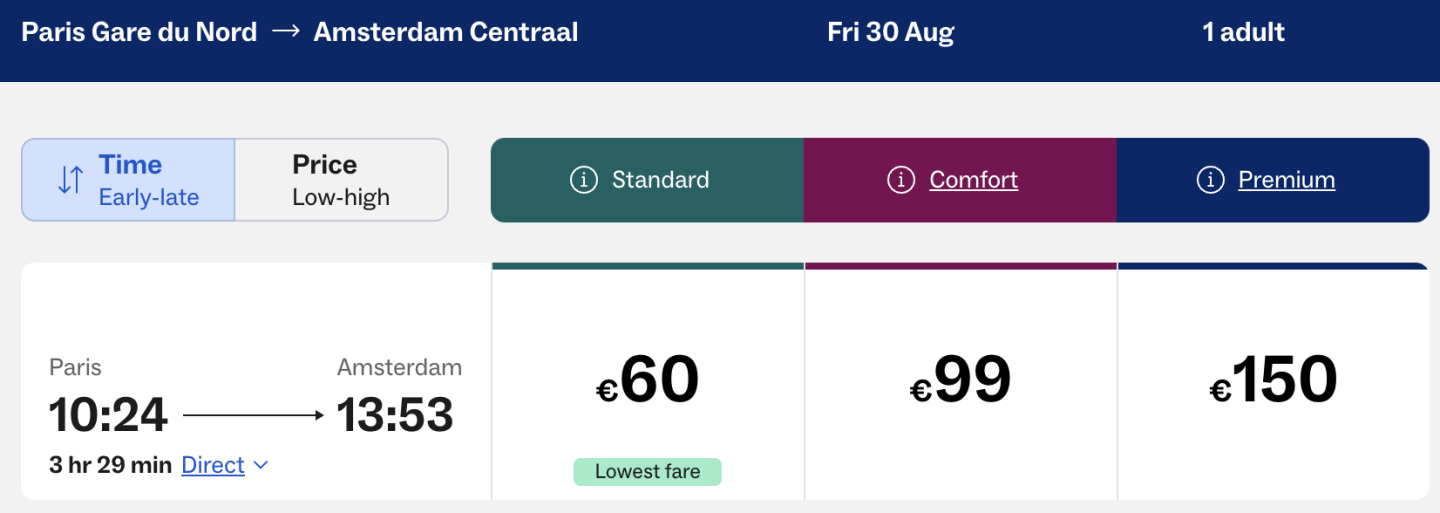Open the Direct journey details link
Viewport: 1440px width, 513px height.
[x=213, y=465]
